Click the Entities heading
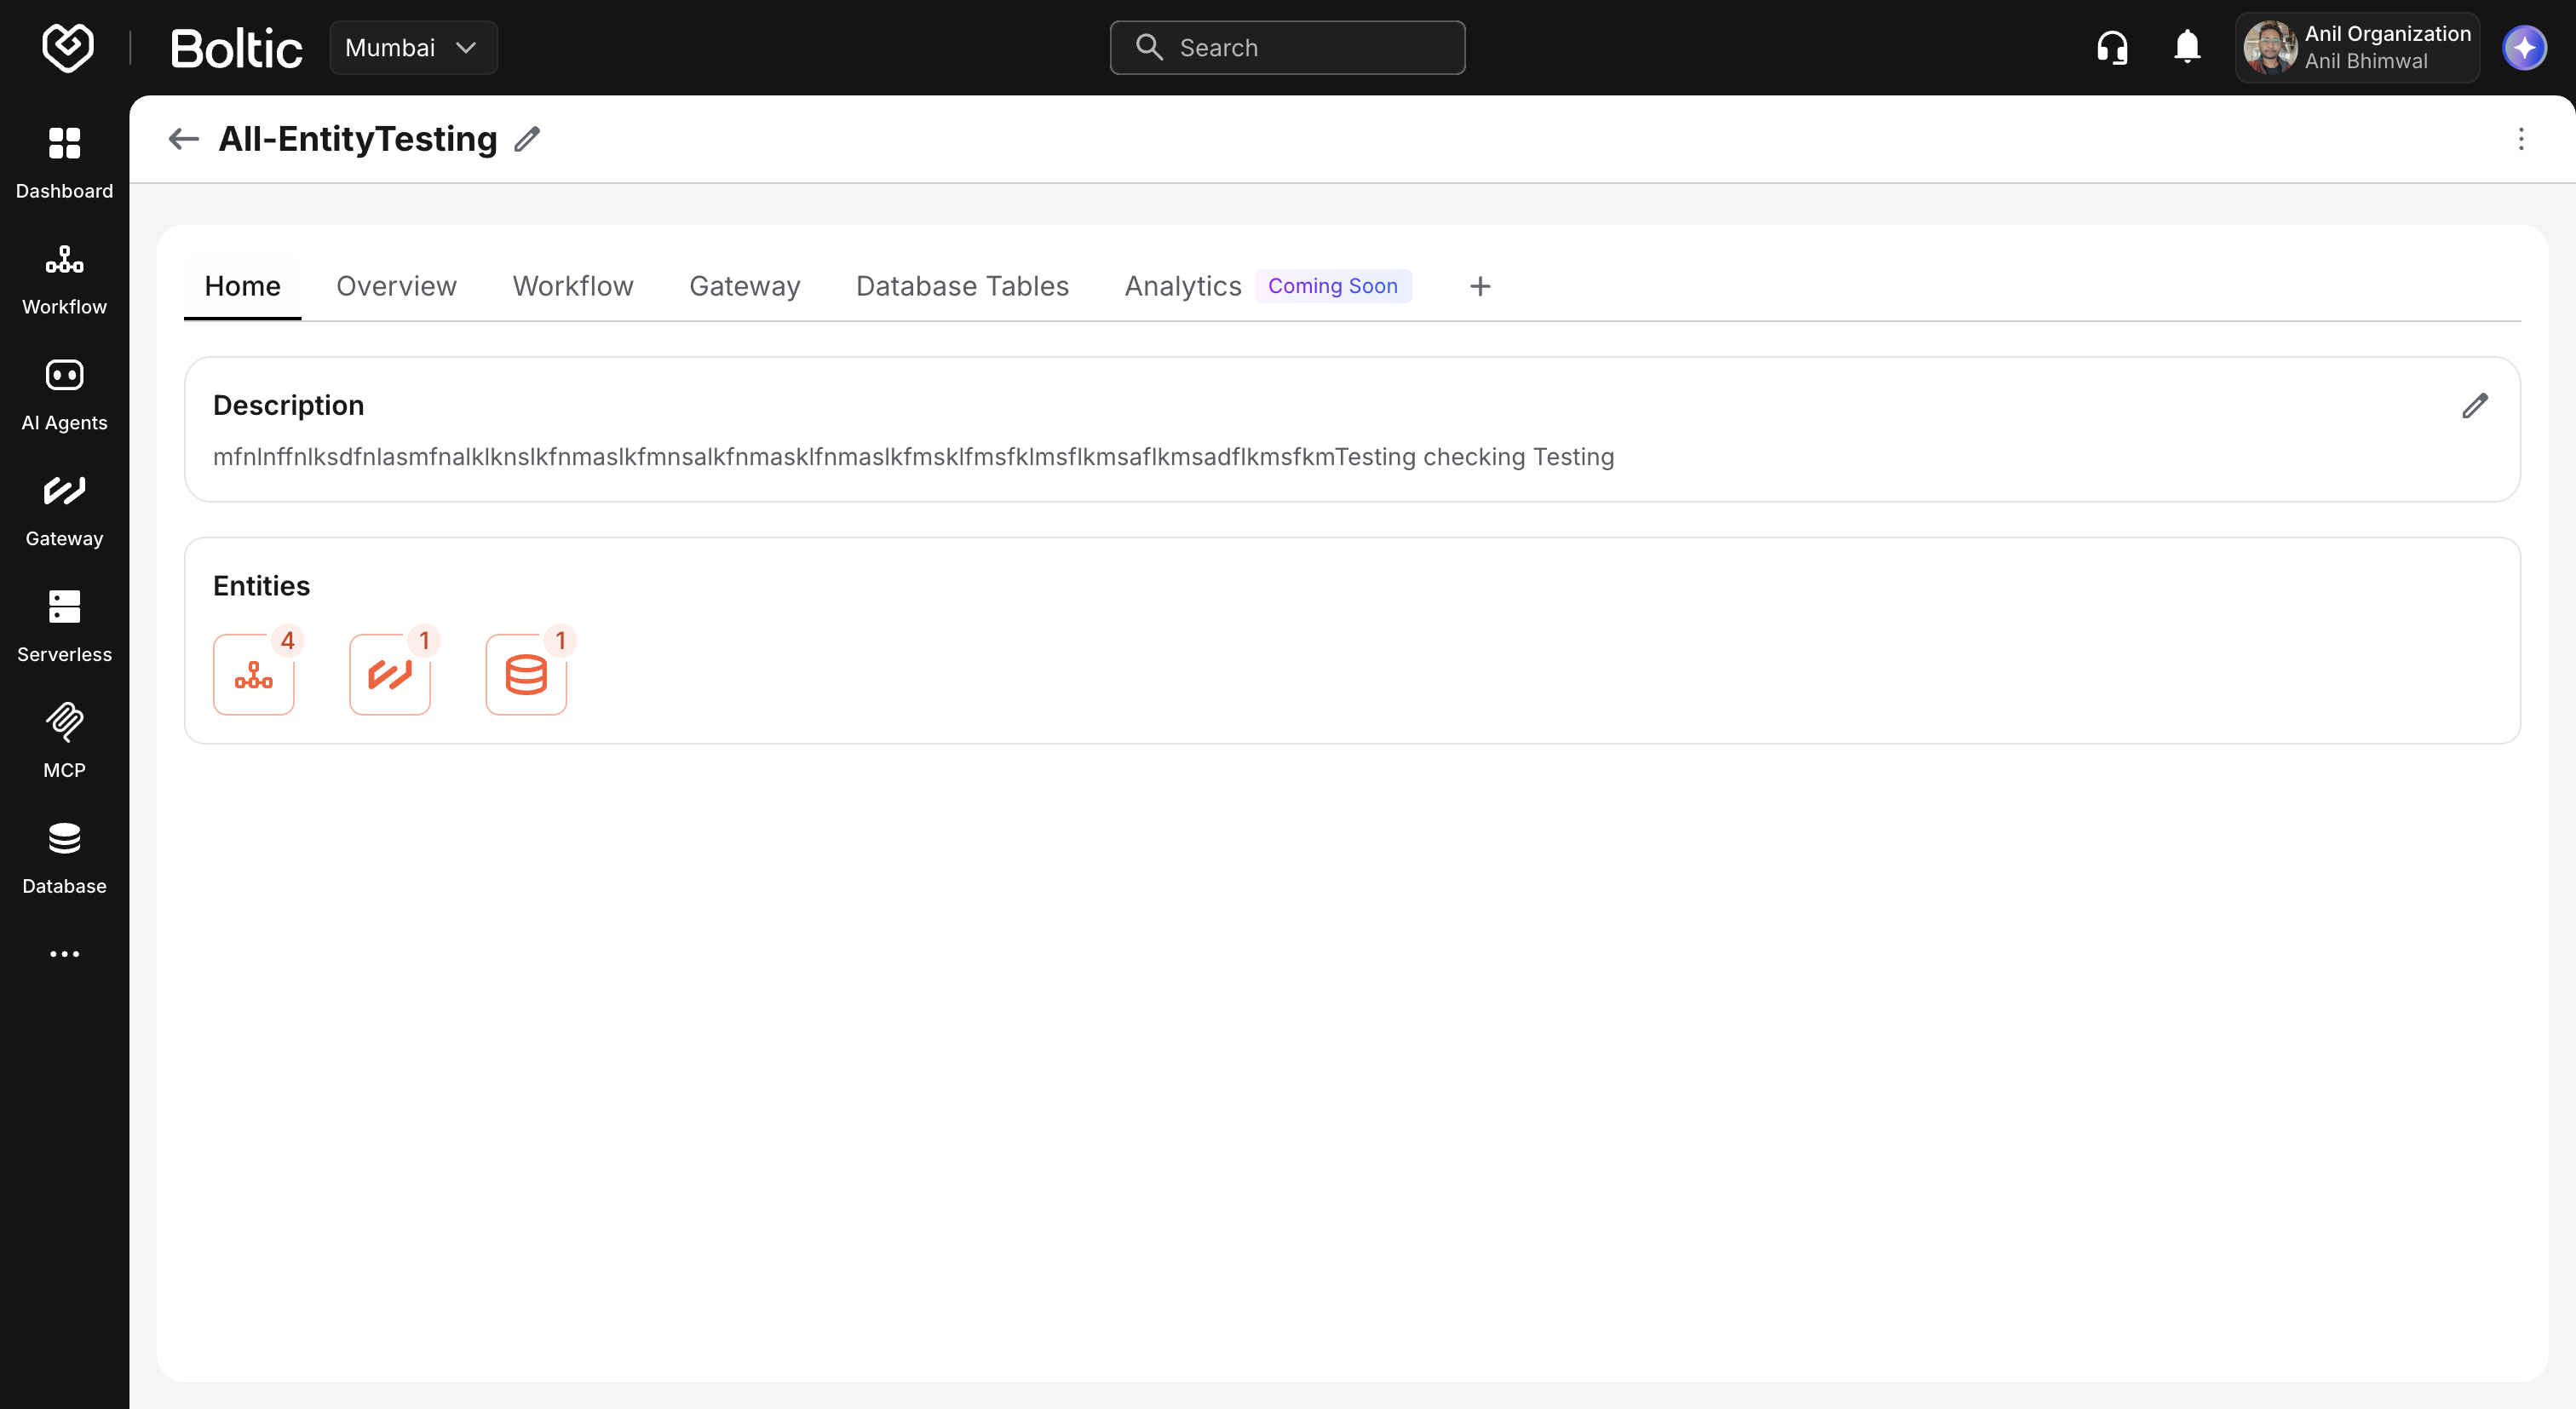Image resolution: width=2576 pixels, height=1409 pixels. point(261,586)
